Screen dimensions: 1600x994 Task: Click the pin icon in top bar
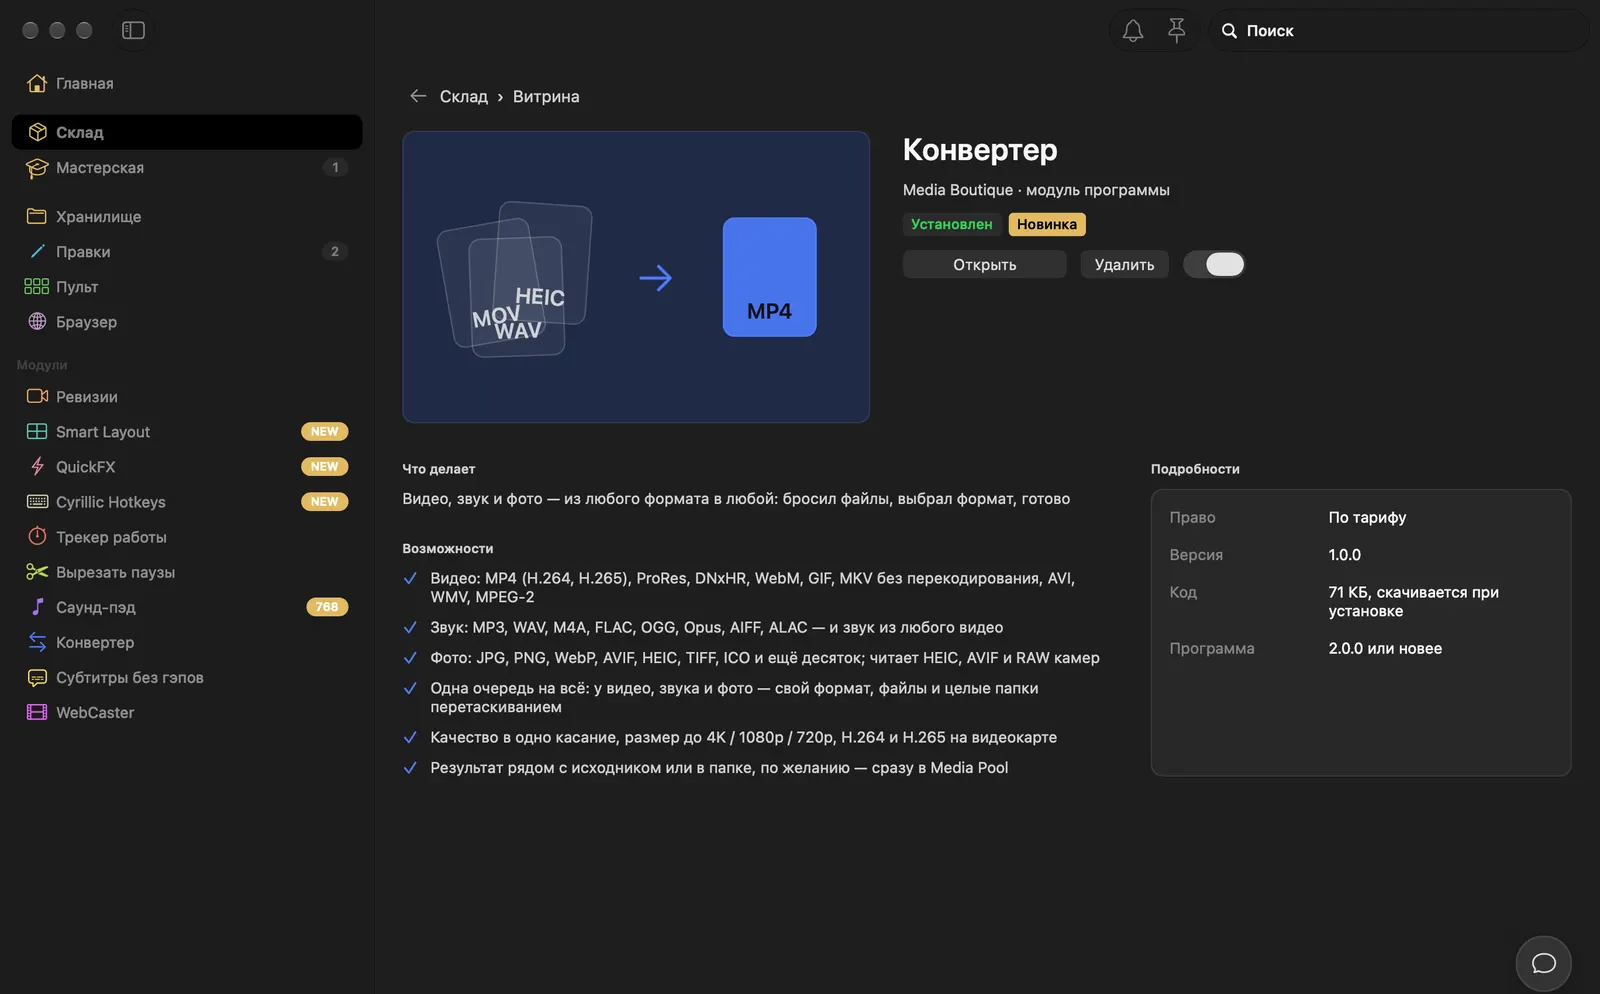pos(1177,31)
